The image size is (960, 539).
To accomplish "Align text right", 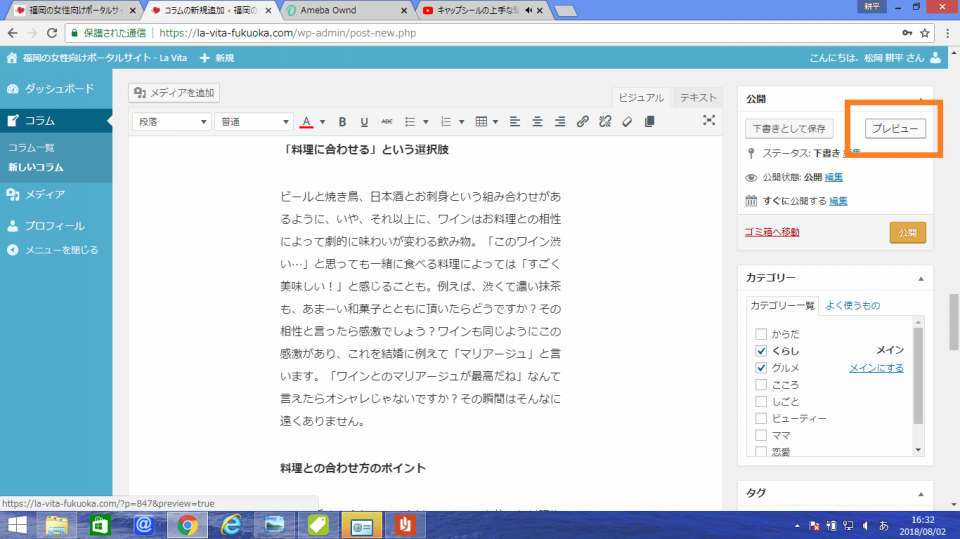I will [x=560, y=121].
